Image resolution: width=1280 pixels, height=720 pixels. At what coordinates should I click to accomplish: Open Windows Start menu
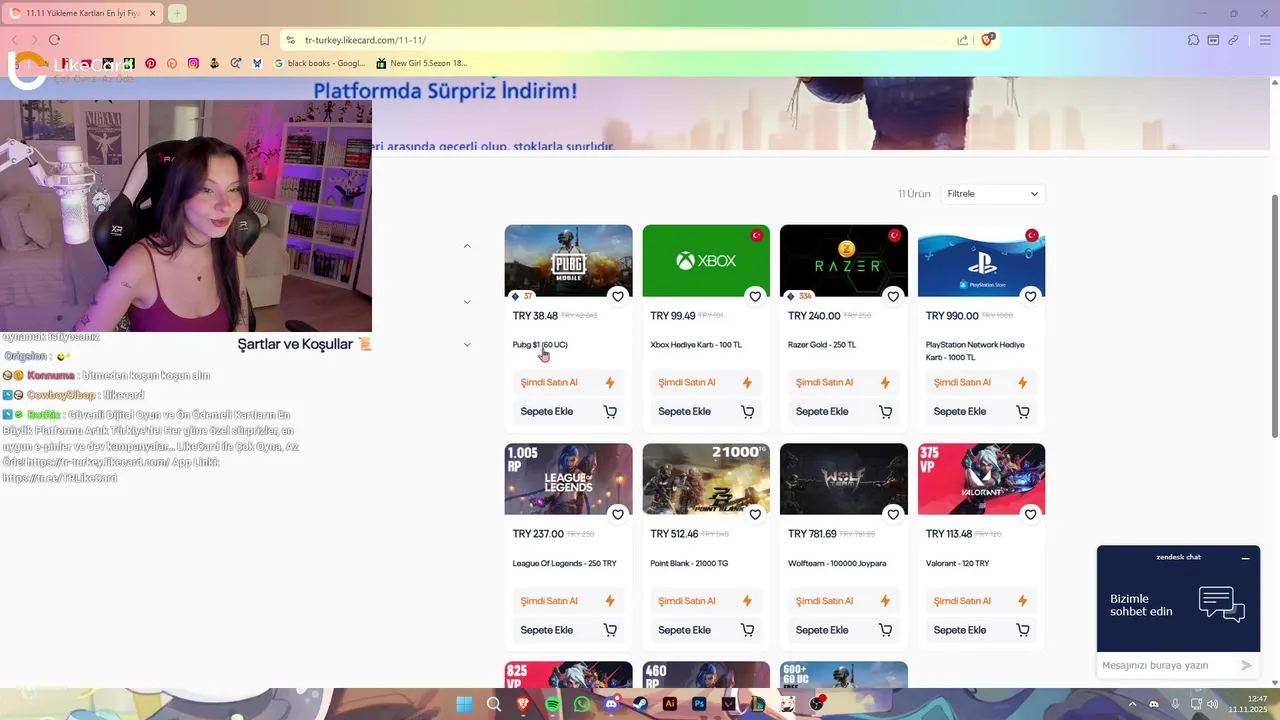click(464, 704)
